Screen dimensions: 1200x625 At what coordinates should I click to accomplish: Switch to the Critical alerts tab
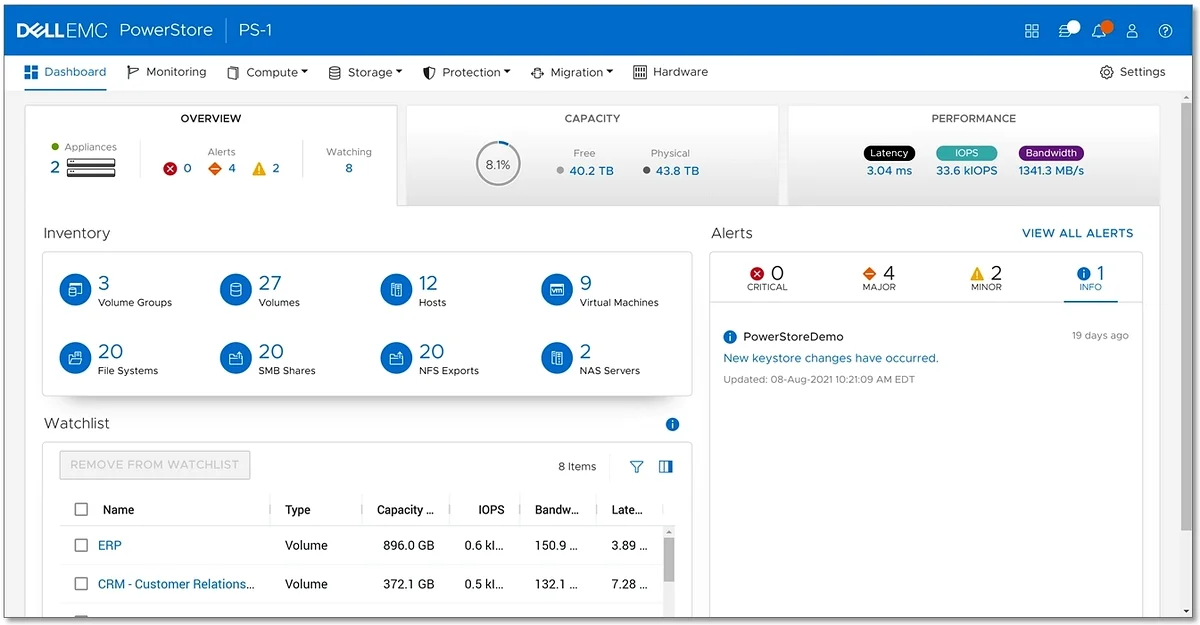pyautogui.click(x=767, y=278)
